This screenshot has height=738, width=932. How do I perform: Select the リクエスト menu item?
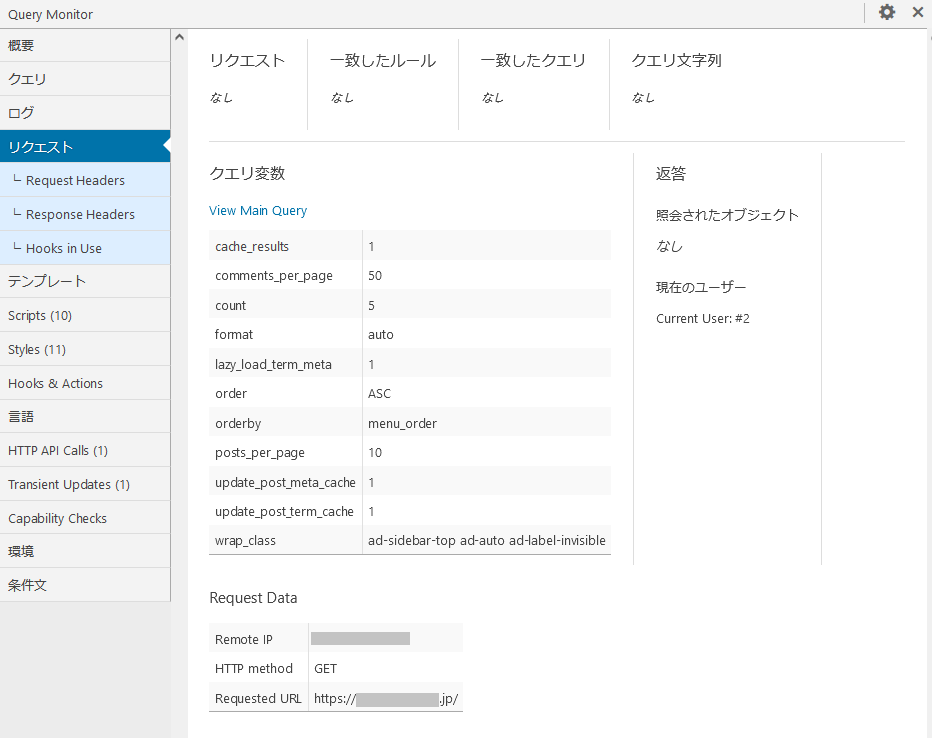point(84,147)
